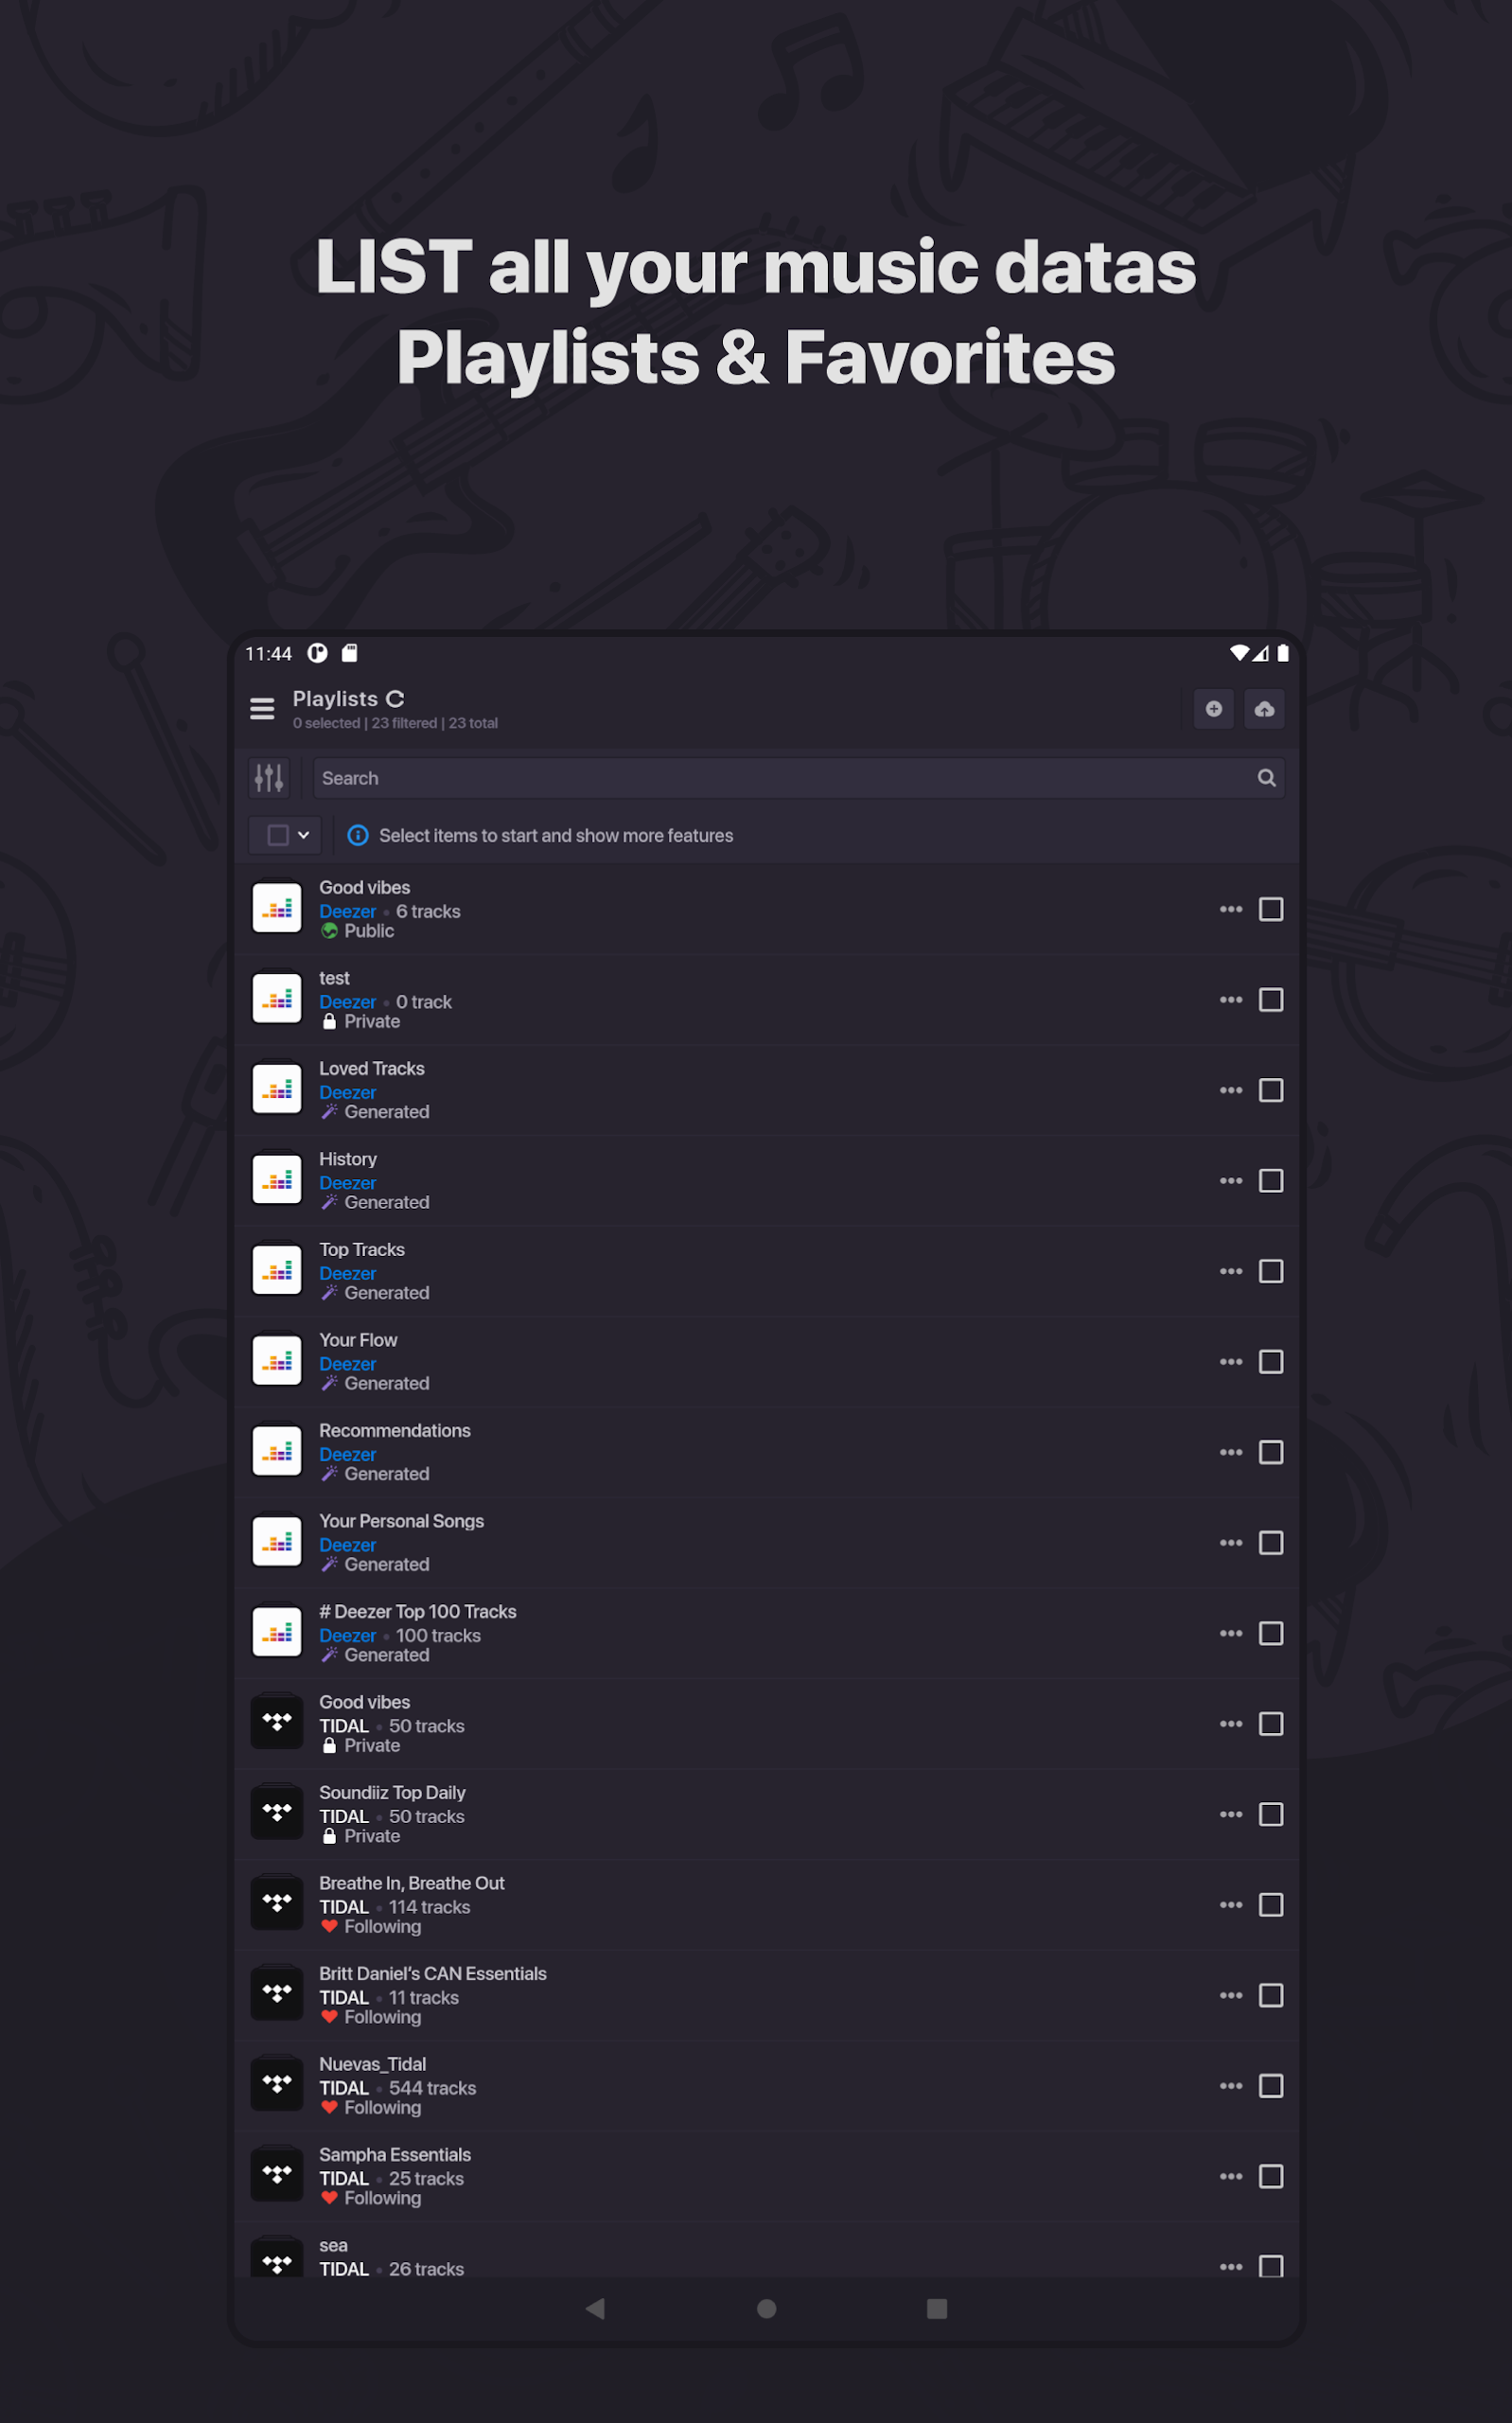Tick the Nuevas_Tidal playlist checkbox

tap(1270, 2086)
